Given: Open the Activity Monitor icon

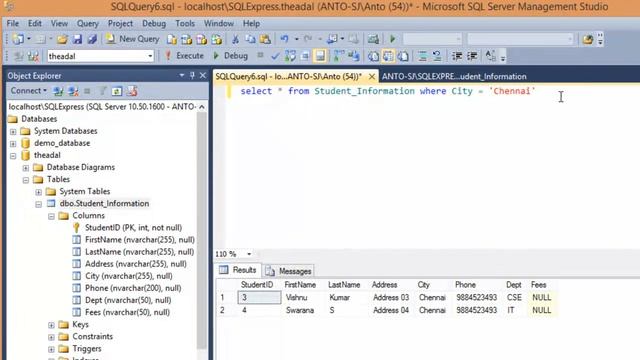Looking at the screenshot, I should pos(373,39).
